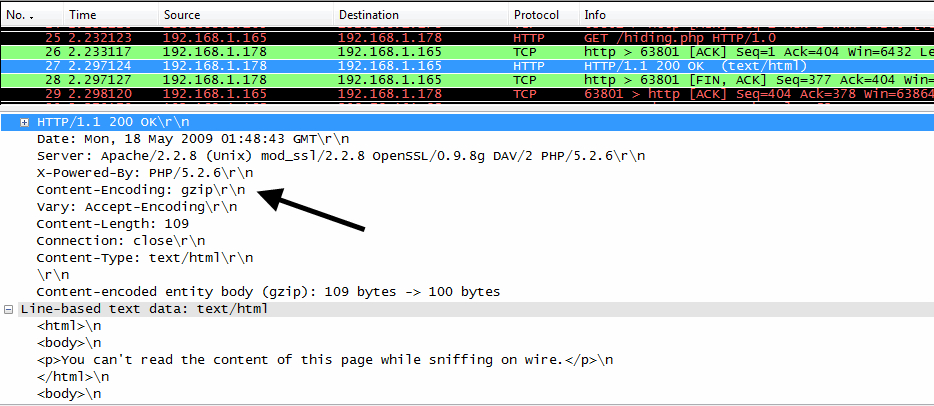The image size is (934, 406).
Task: Click the time value 2.232123
Action: (x=99, y=38)
